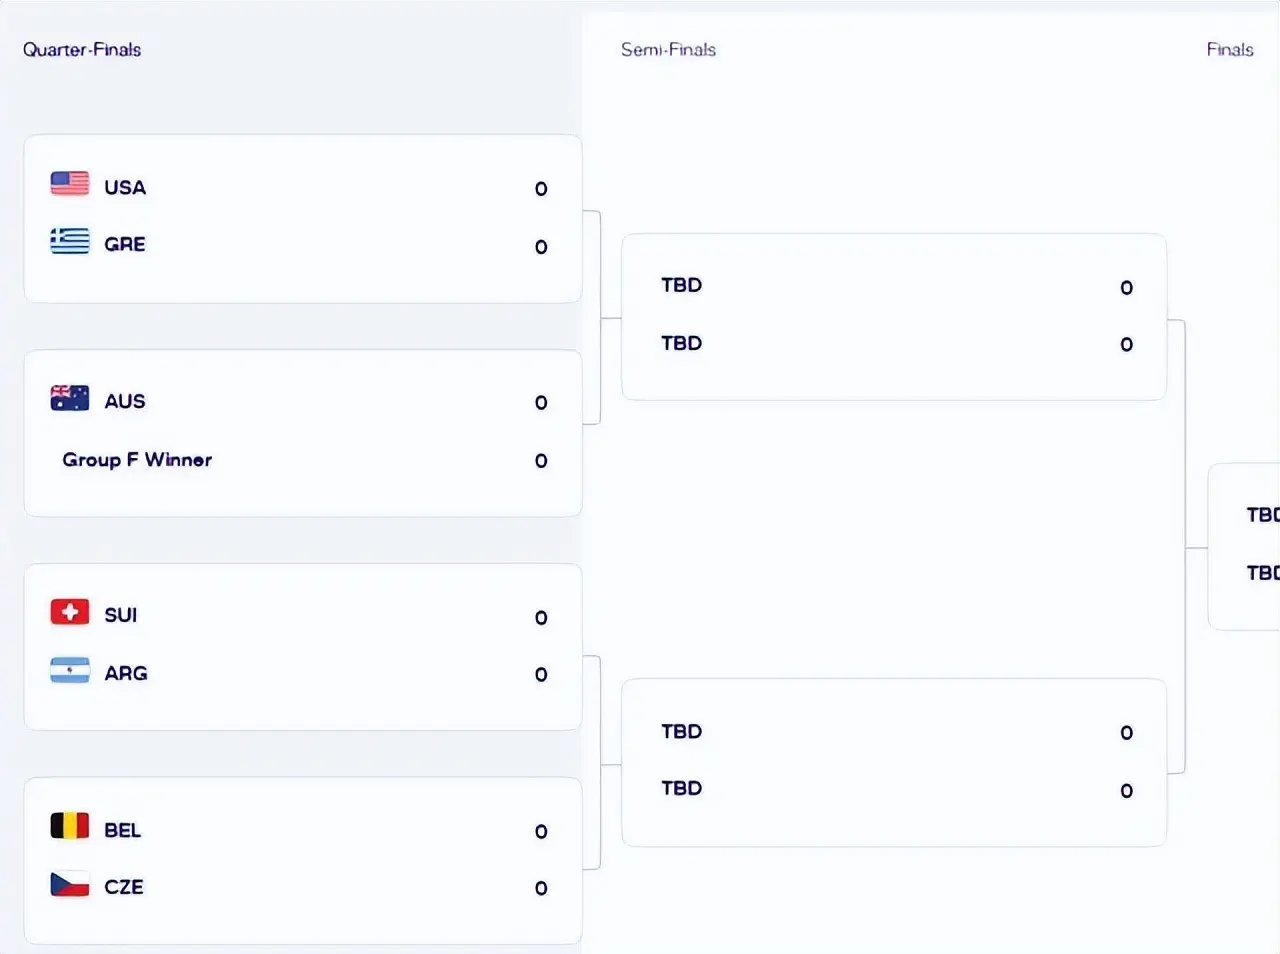Click the Greece flag icon
Image resolution: width=1280 pixels, height=954 pixels.
click(70, 241)
